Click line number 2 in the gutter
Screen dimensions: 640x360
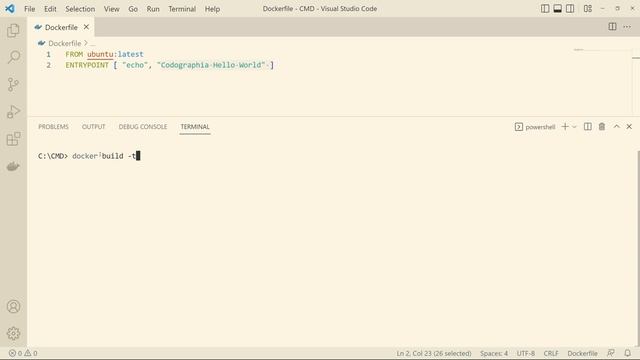click(x=49, y=65)
